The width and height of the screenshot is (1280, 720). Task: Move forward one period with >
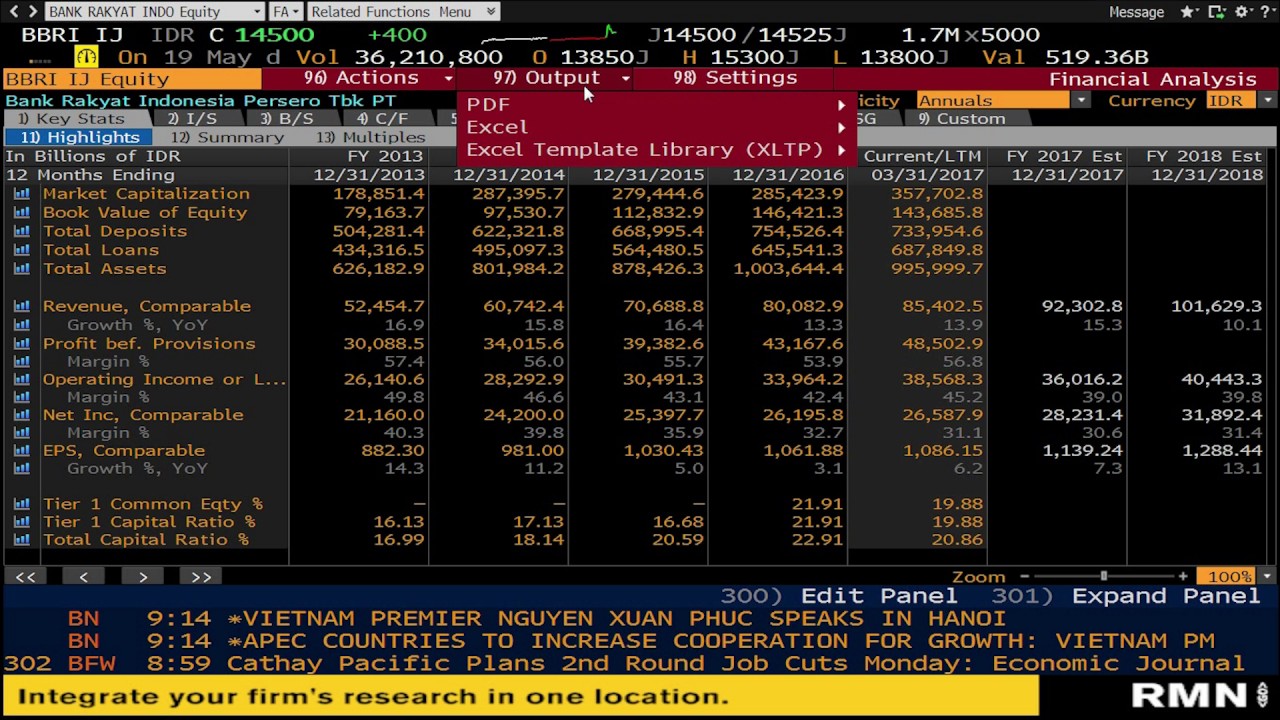coord(143,577)
